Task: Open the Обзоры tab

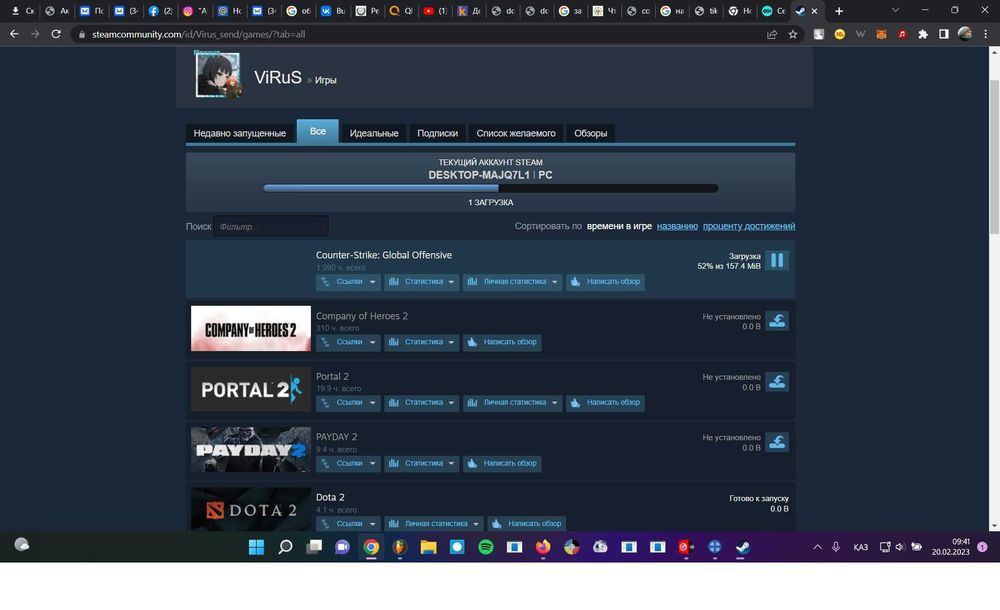Action: click(591, 133)
